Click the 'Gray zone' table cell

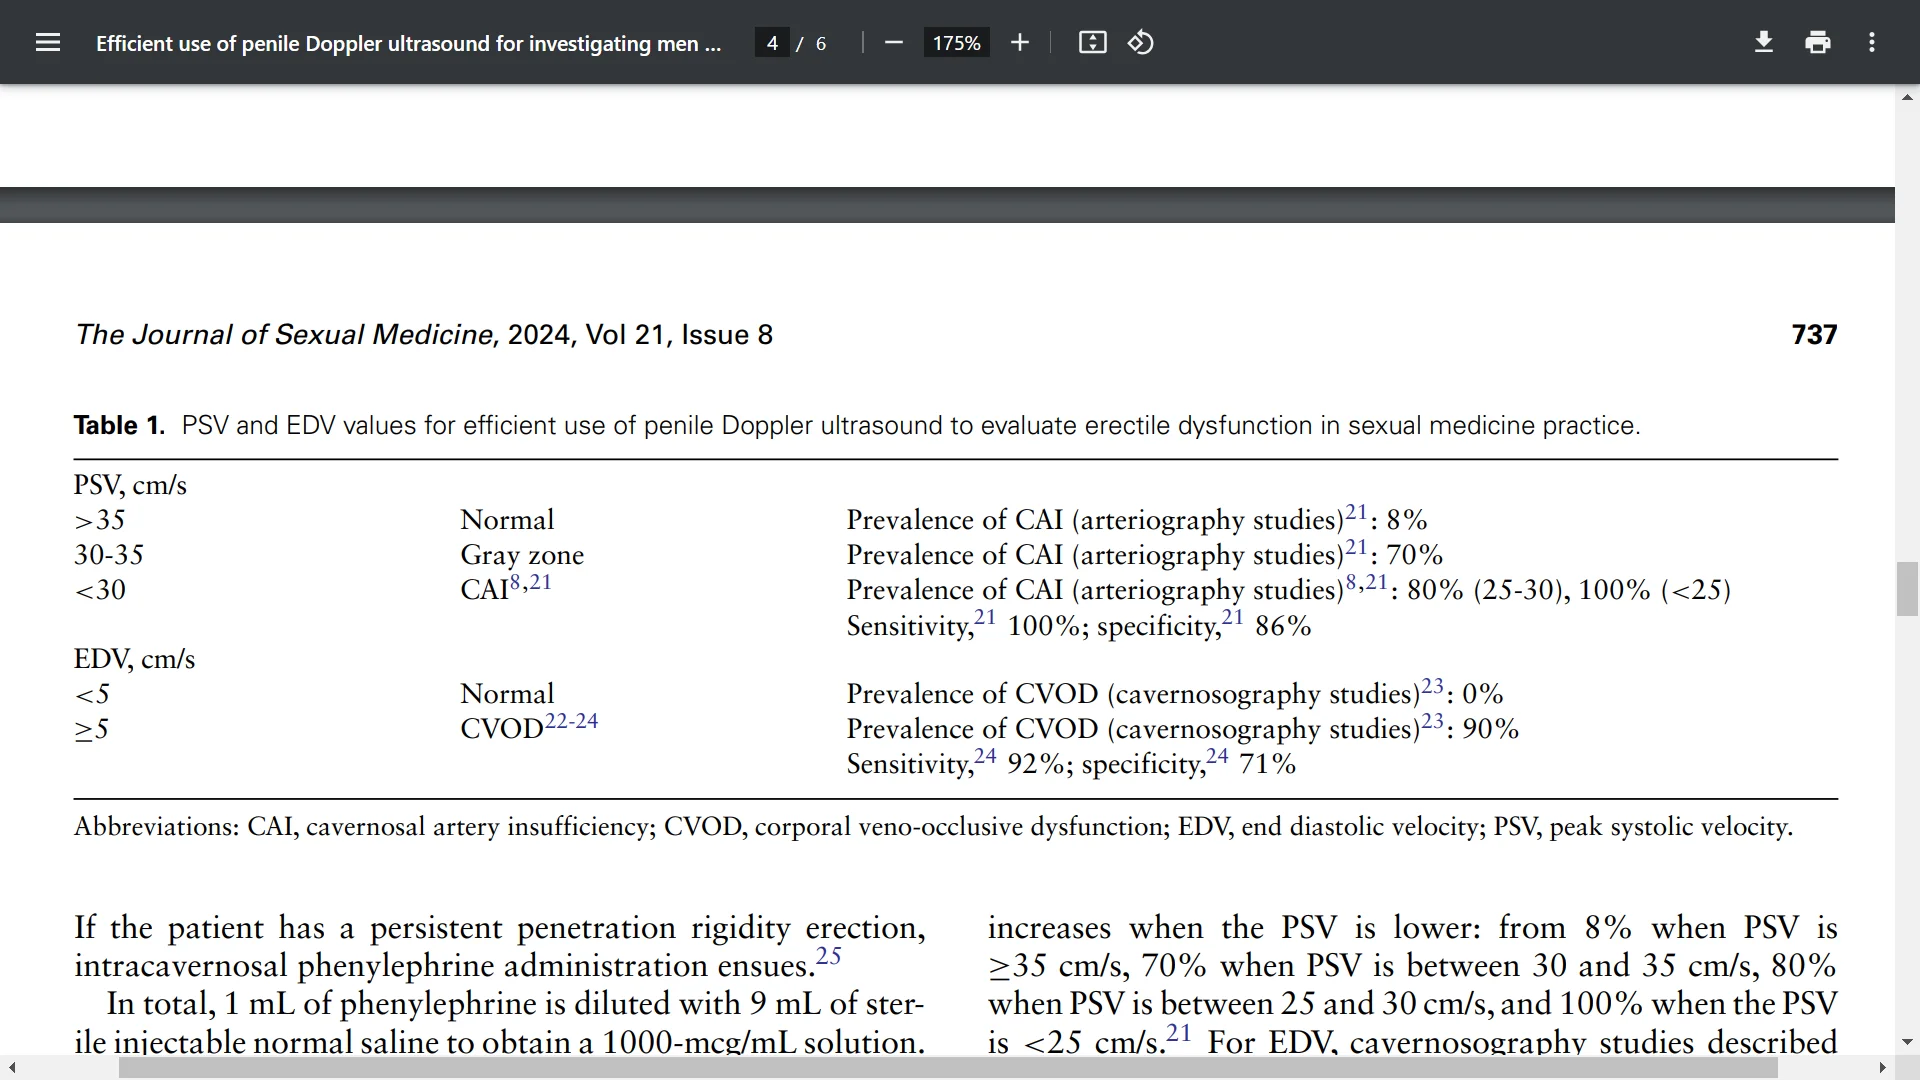point(522,555)
